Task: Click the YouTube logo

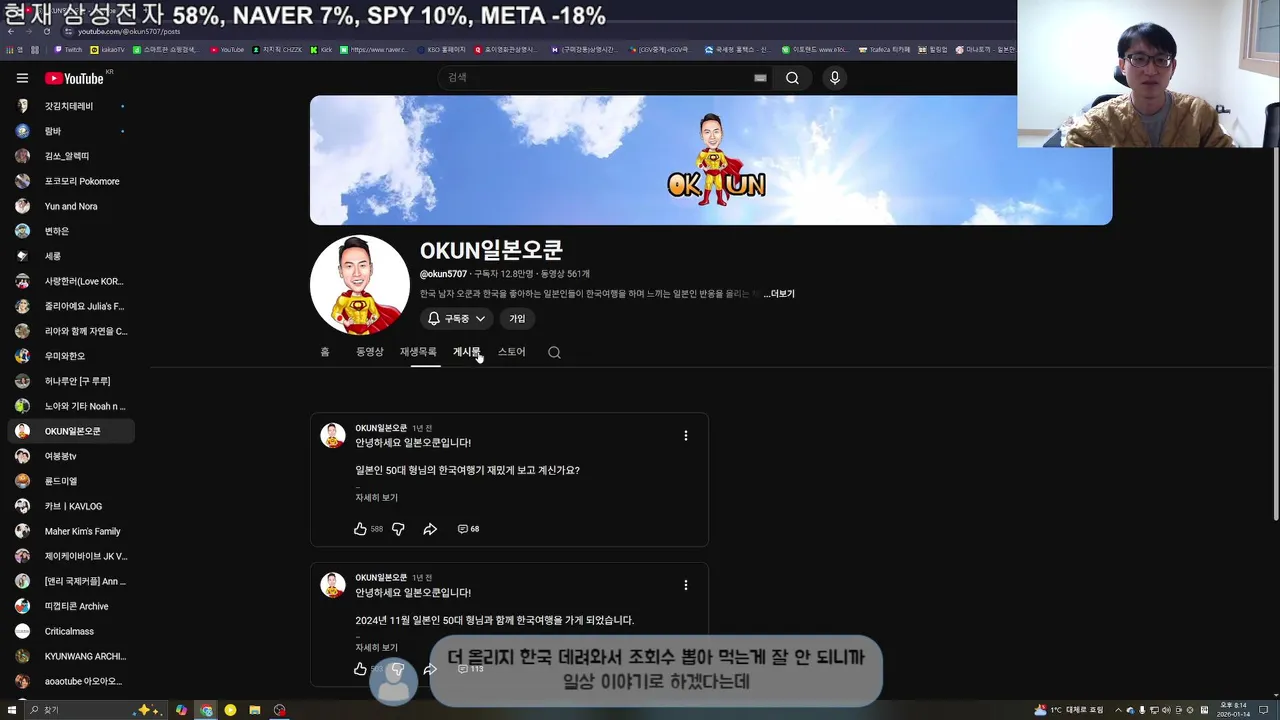Action: pyautogui.click(x=76, y=78)
